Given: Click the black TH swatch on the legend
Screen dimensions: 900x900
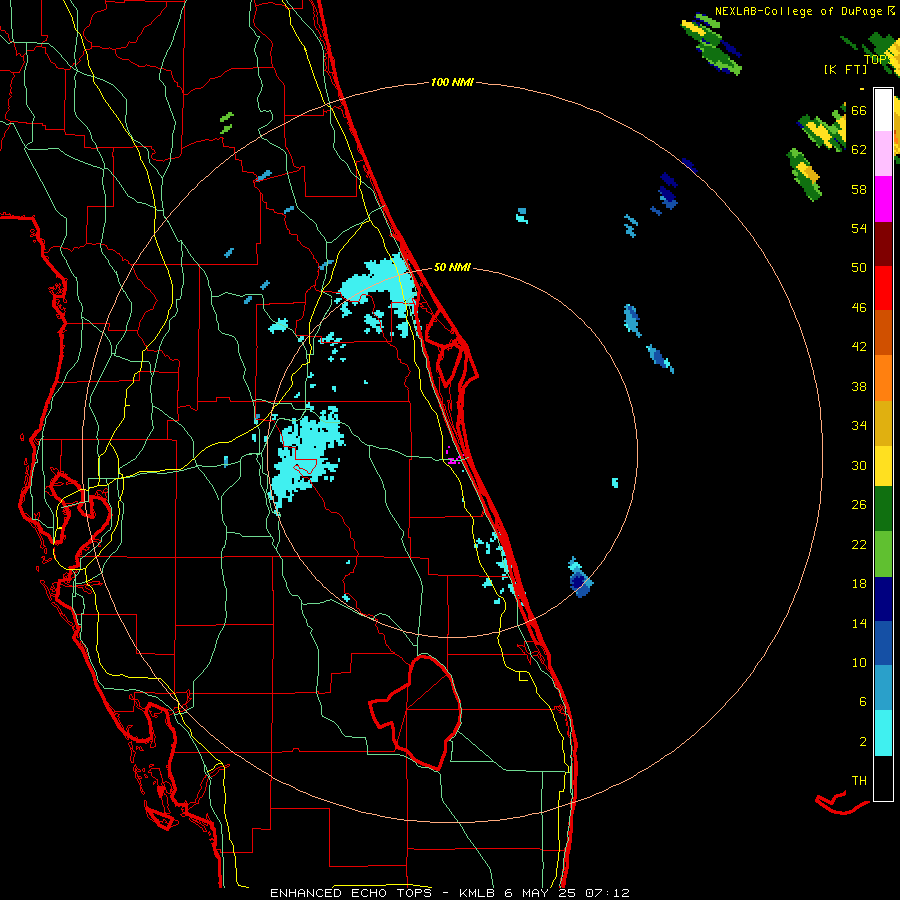Looking at the screenshot, I should tap(883, 778).
